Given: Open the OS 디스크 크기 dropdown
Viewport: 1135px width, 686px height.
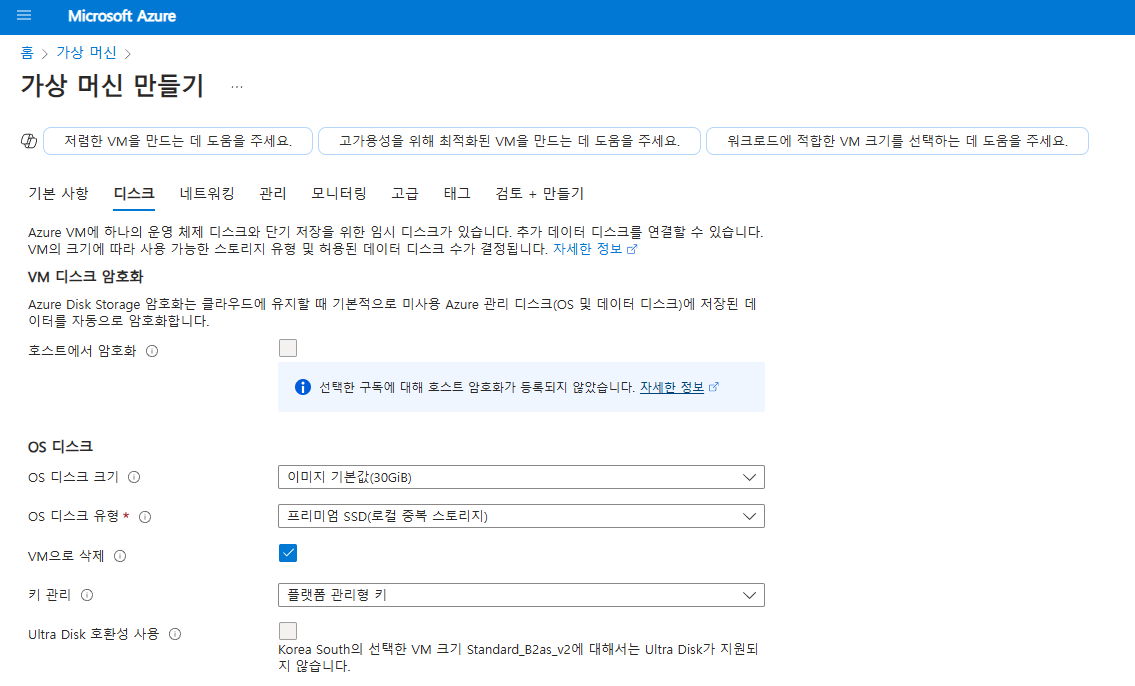Looking at the screenshot, I should 521,477.
